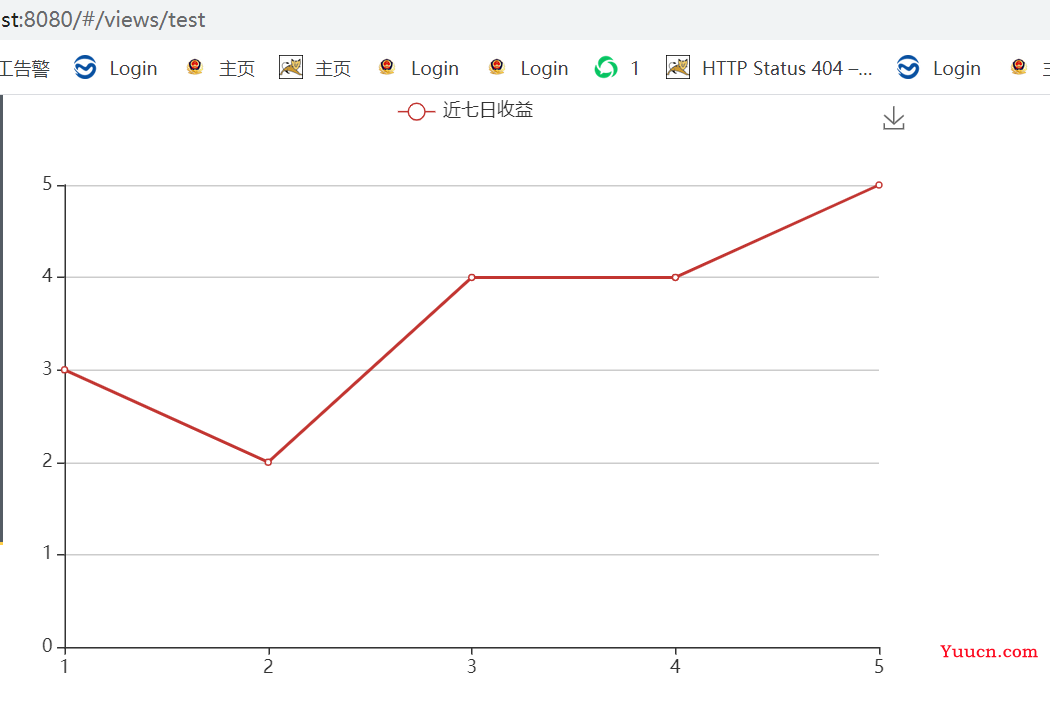1050x706 pixels.
Task: Click the green swirl favicon beside 1
Action: (x=606, y=68)
